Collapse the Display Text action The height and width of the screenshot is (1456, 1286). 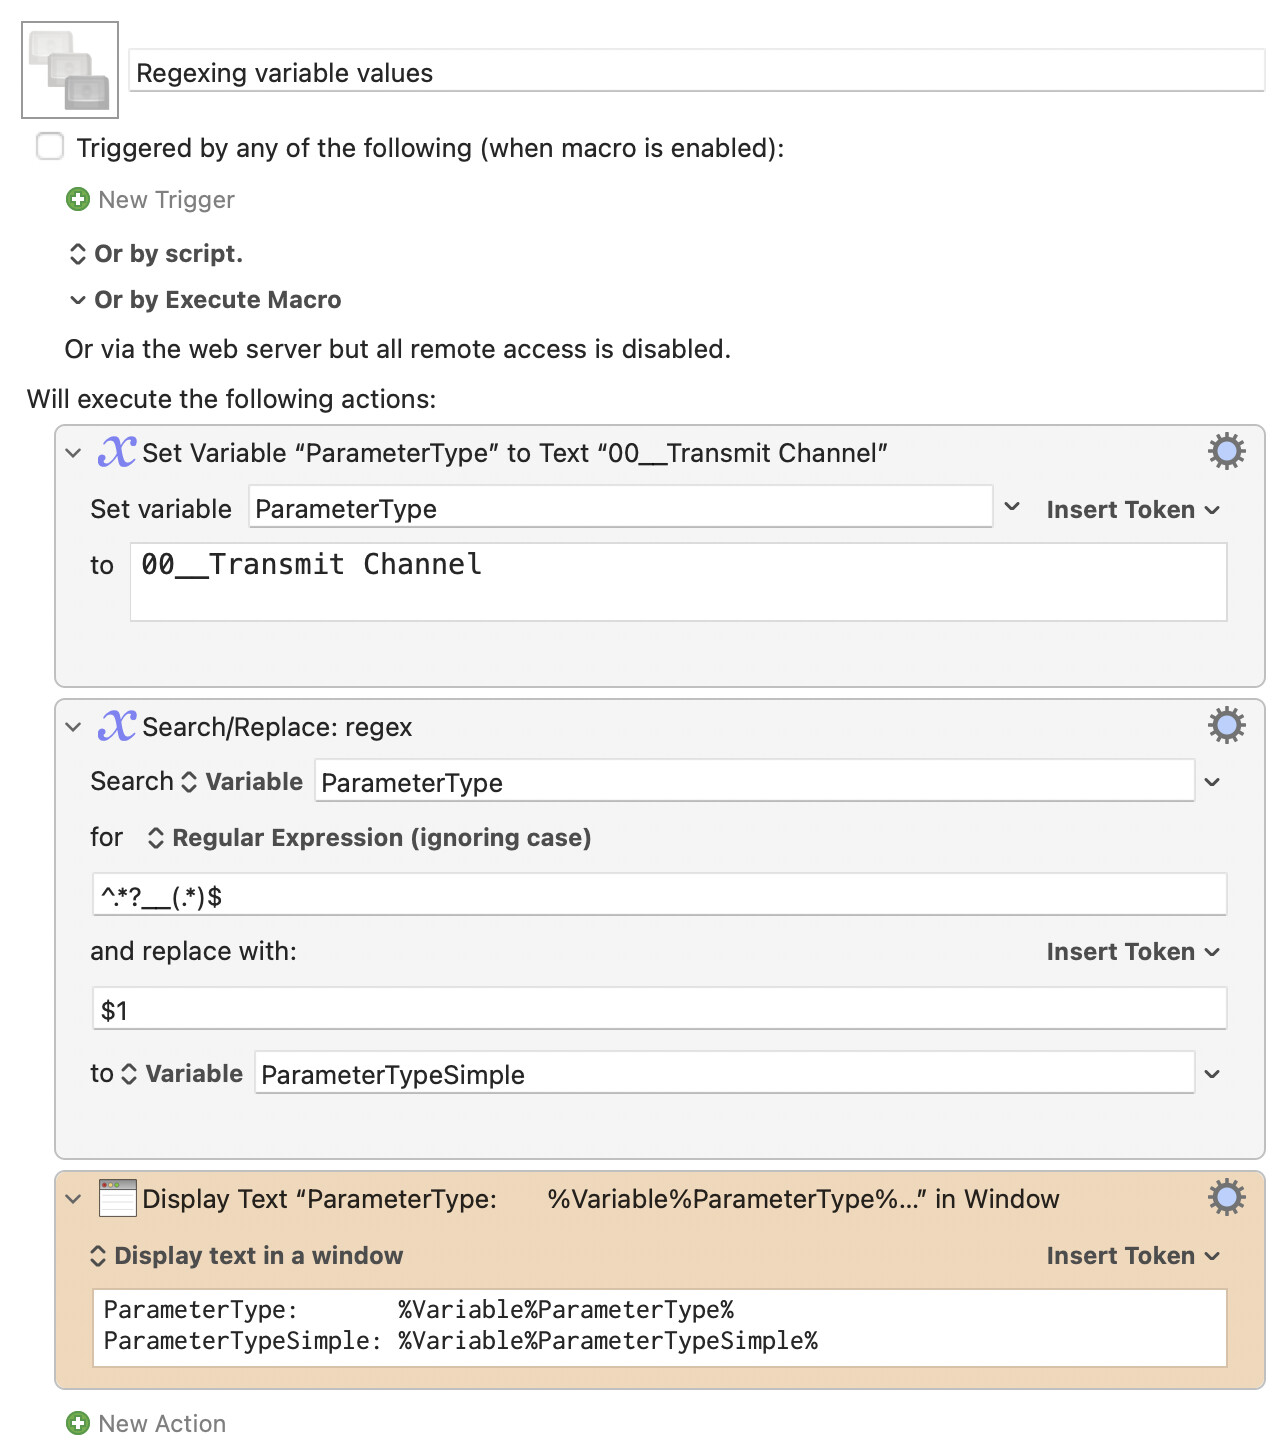73,1199
